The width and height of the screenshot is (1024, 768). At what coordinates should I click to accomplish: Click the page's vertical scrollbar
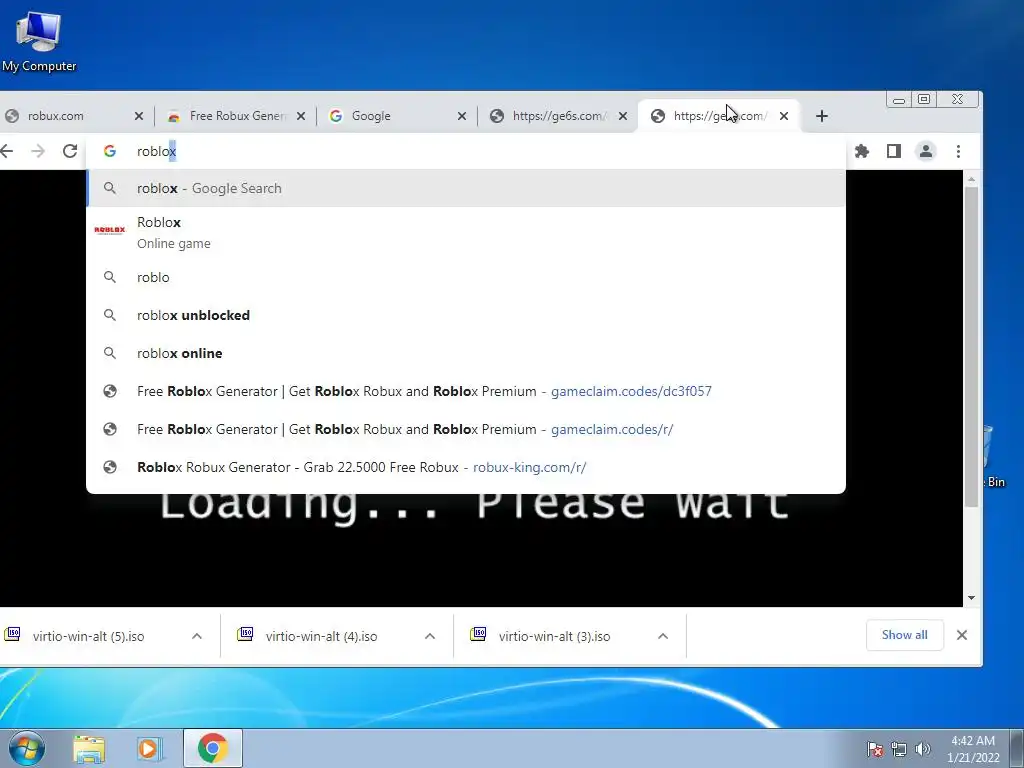click(971, 346)
